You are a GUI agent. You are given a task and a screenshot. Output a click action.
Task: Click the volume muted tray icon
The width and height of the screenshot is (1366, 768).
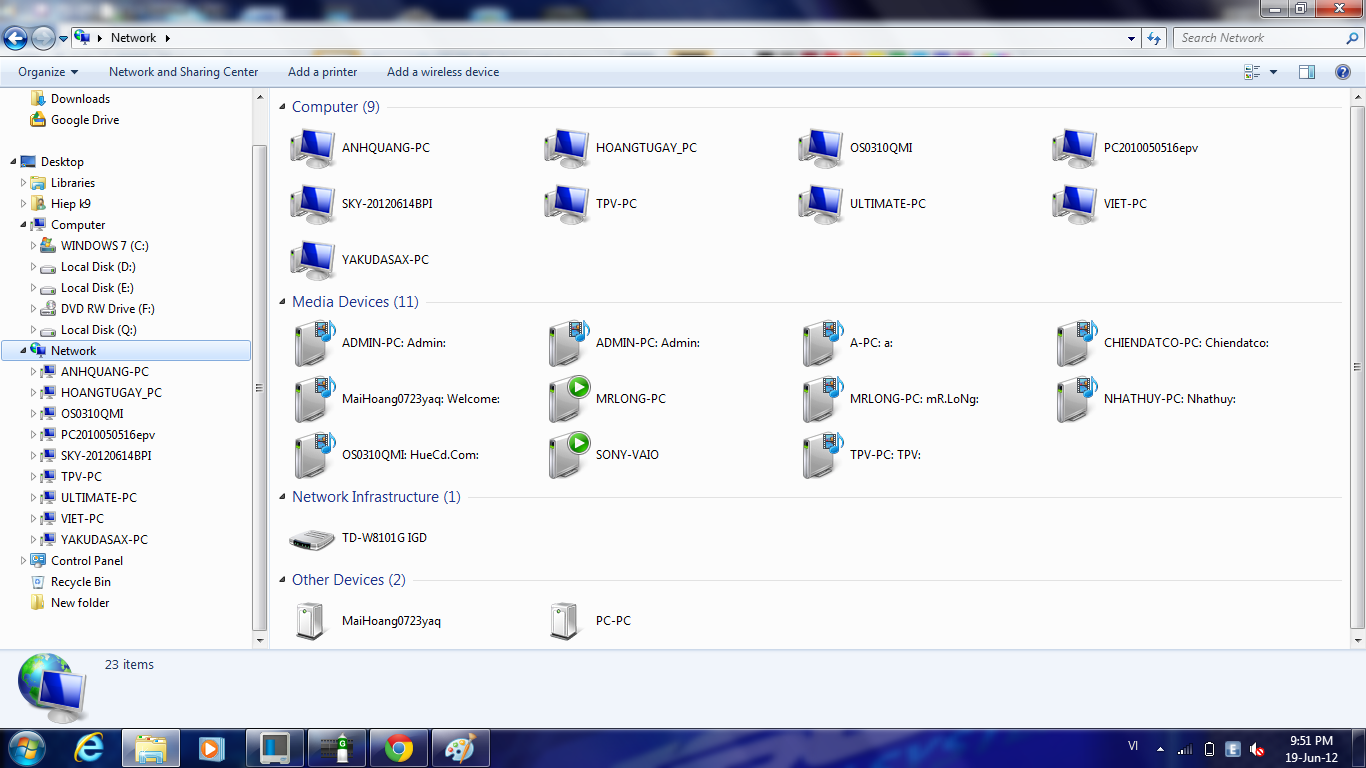1257,749
